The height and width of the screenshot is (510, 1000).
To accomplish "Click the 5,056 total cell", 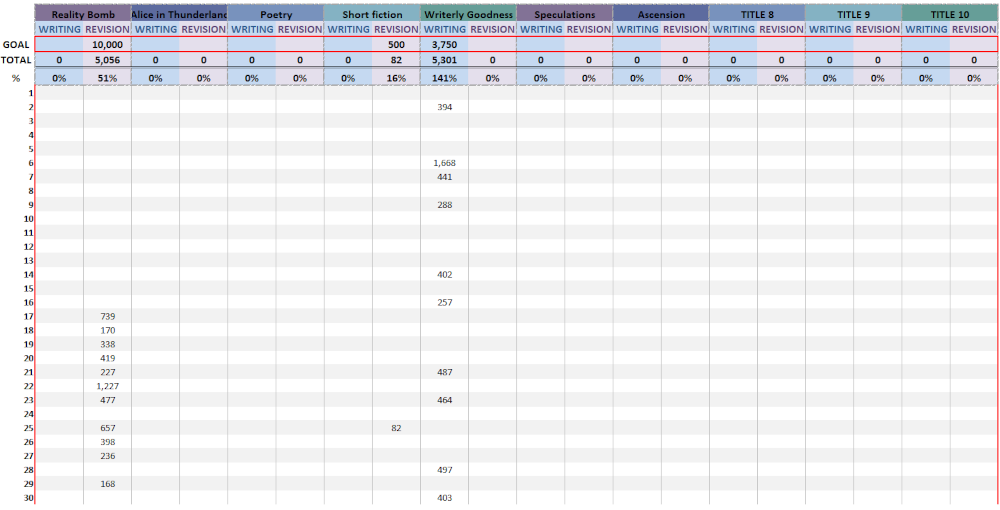I will [x=107, y=60].
